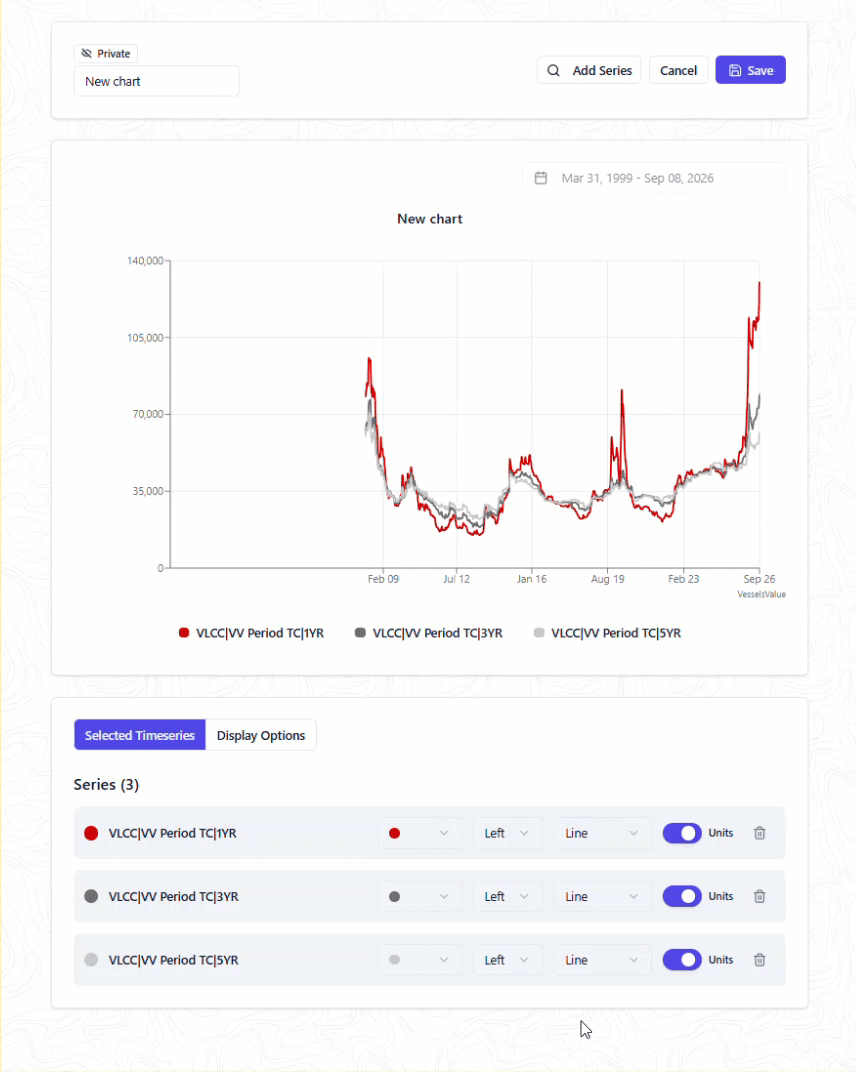This screenshot has height=1072, width=856.
Task: Click the date range Mar 31, 1999 - Sep 08, 2026
Action: point(637,178)
